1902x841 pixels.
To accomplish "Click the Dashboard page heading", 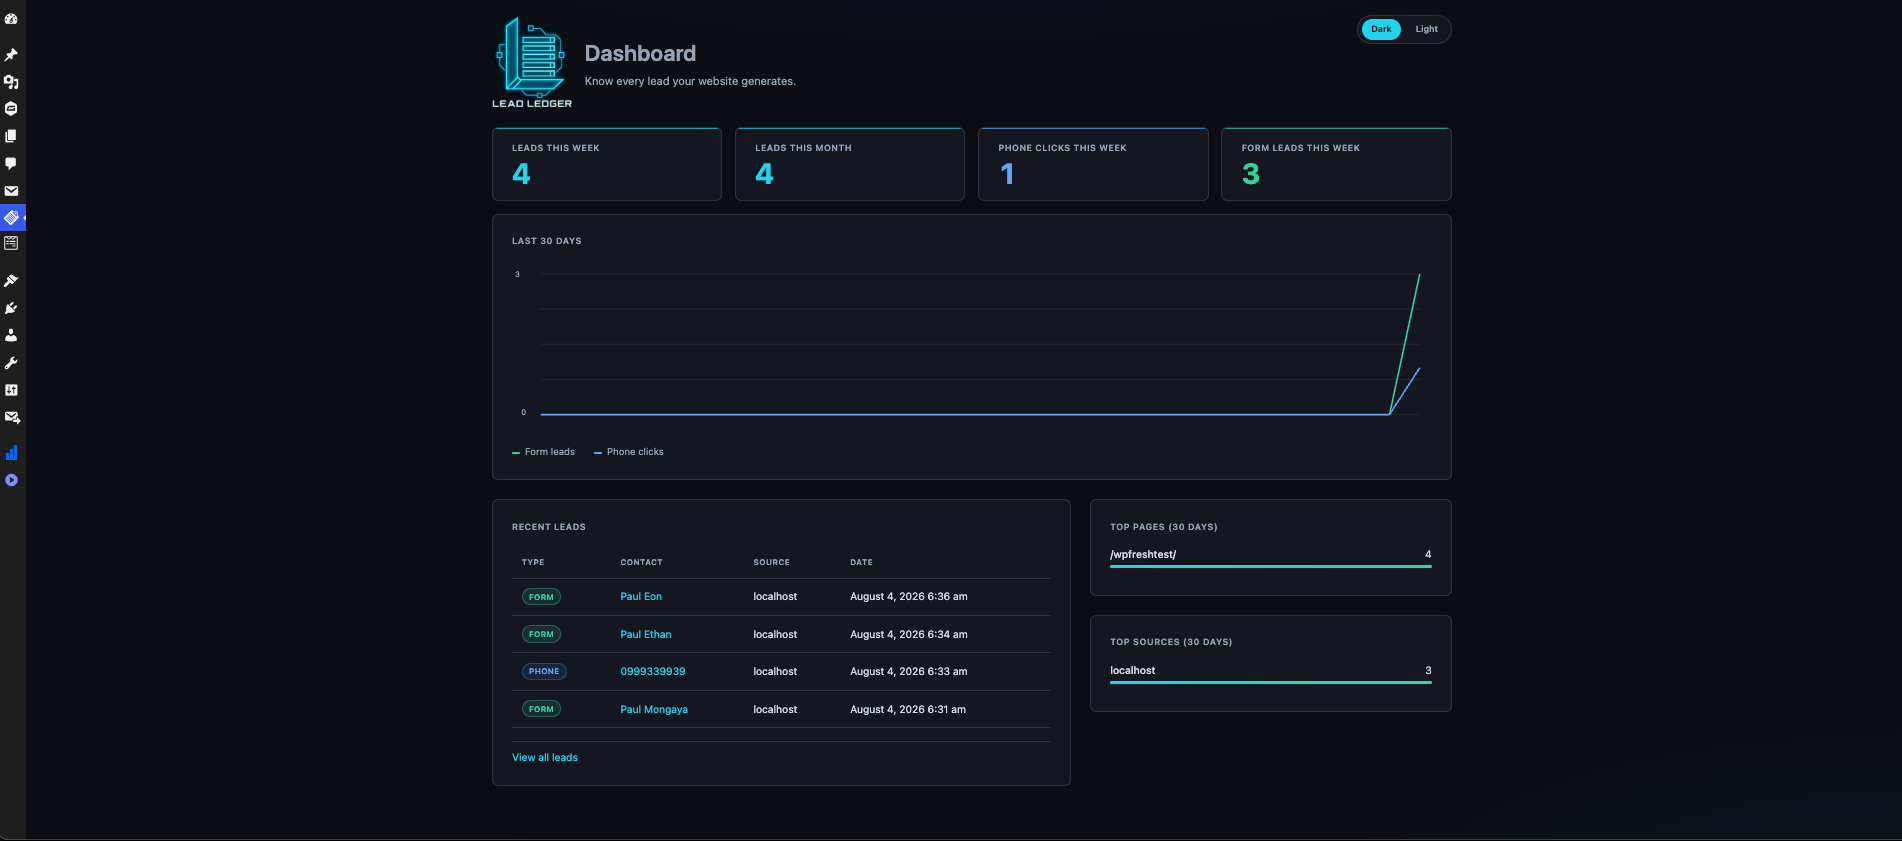I will [640, 54].
